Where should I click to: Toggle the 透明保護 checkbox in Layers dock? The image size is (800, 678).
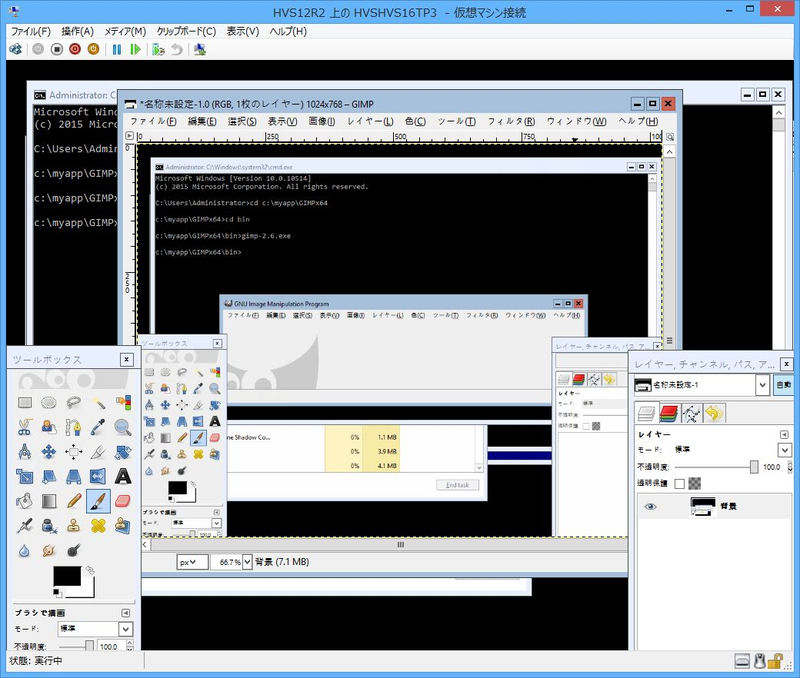pos(680,484)
